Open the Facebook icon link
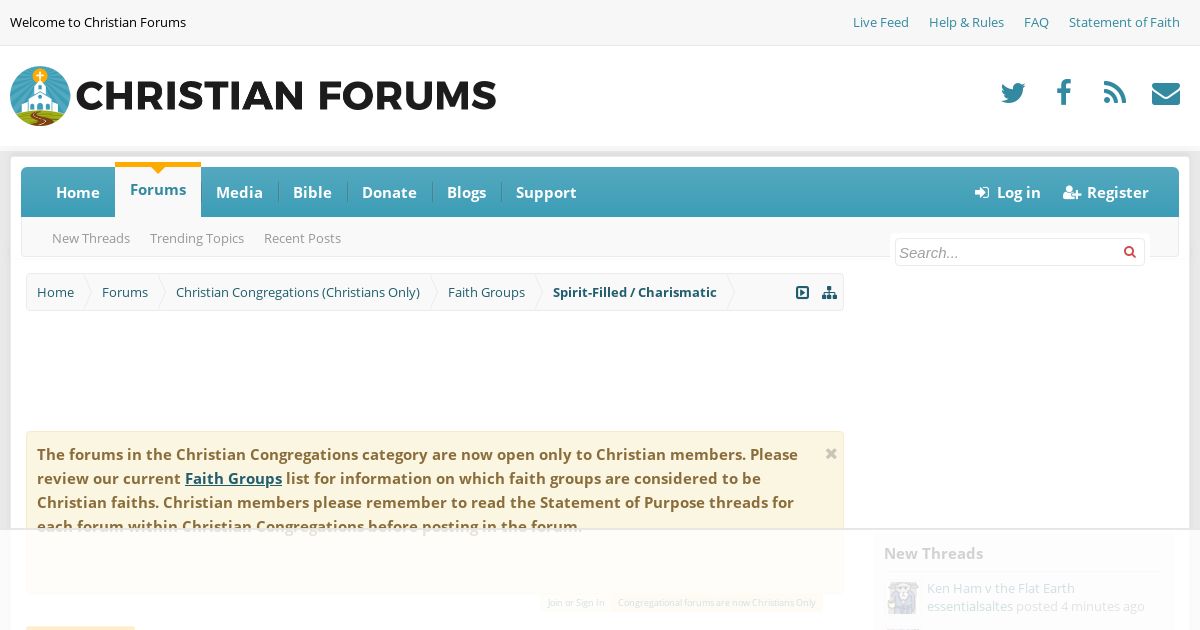 point(1064,93)
